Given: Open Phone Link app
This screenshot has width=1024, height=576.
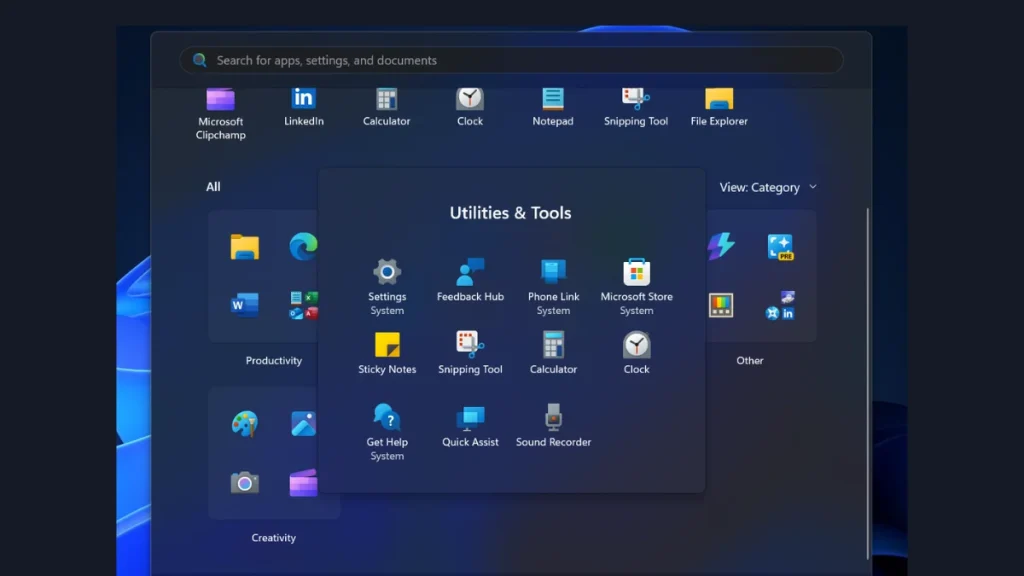Looking at the screenshot, I should (x=553, y=287).
